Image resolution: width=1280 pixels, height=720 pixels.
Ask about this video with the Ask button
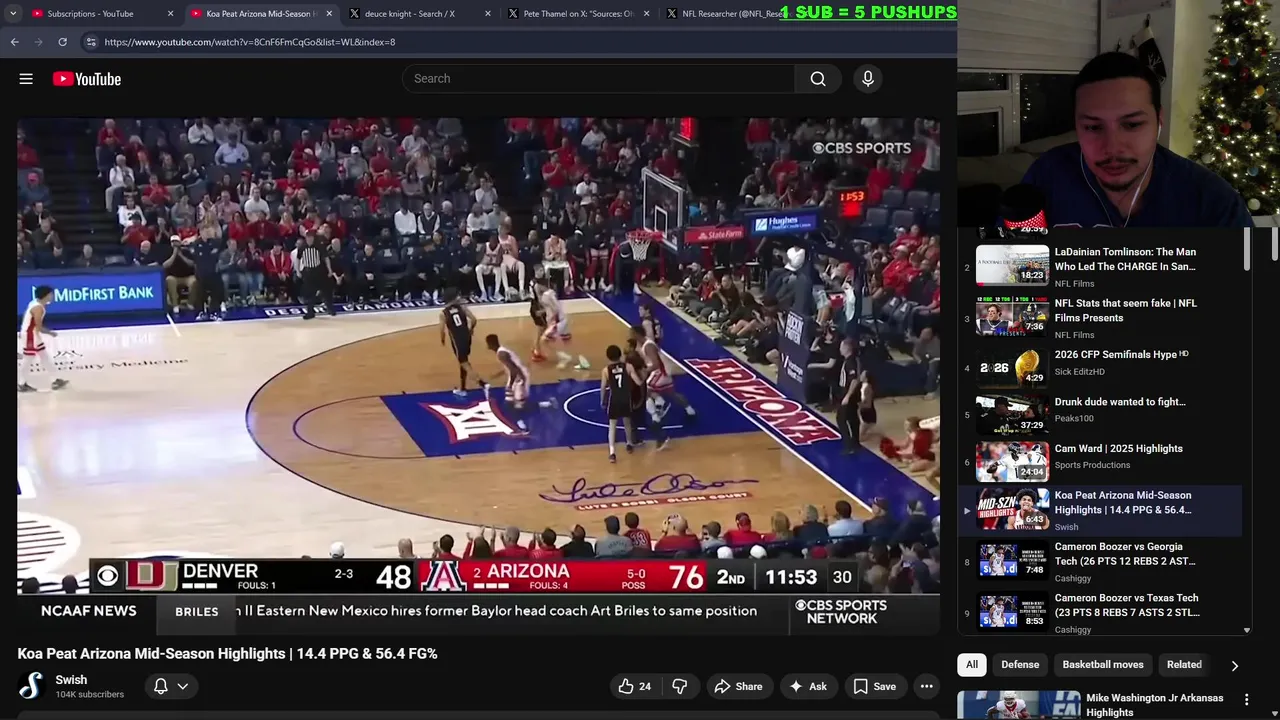tap(808, 686)
